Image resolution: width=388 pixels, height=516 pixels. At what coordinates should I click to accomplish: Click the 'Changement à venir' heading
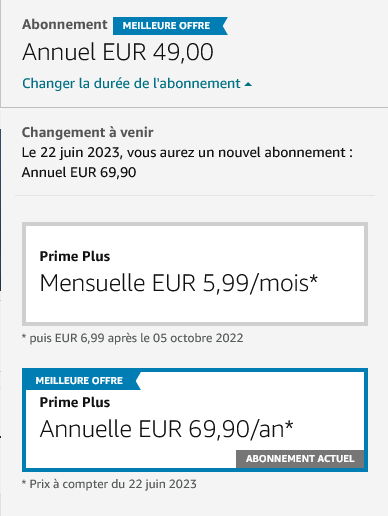88,132
